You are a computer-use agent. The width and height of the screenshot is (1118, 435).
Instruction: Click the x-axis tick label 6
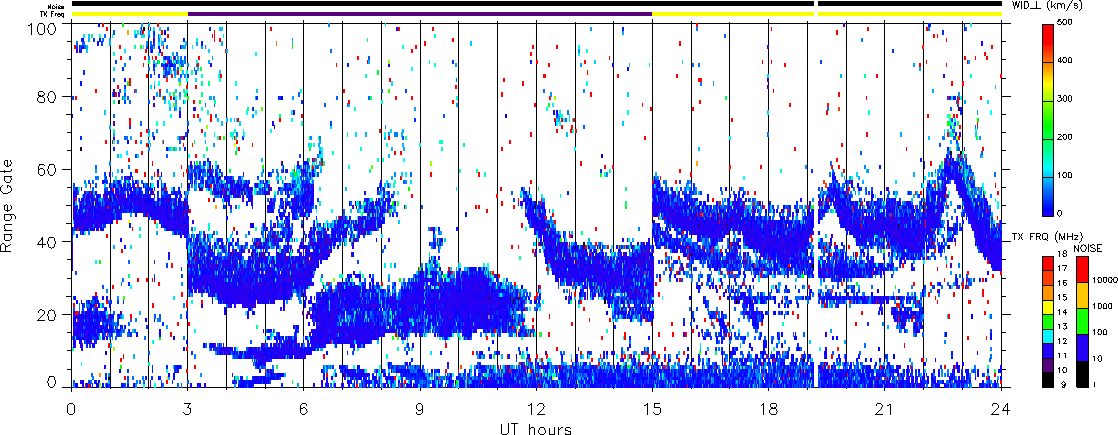pos(304,409)
